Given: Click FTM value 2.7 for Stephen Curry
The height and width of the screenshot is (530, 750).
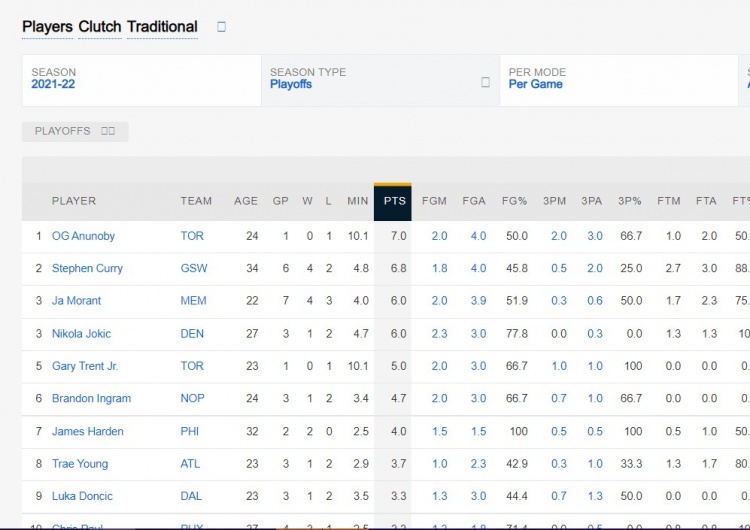Looking at the screenshot, I should (x=673, y=268).
